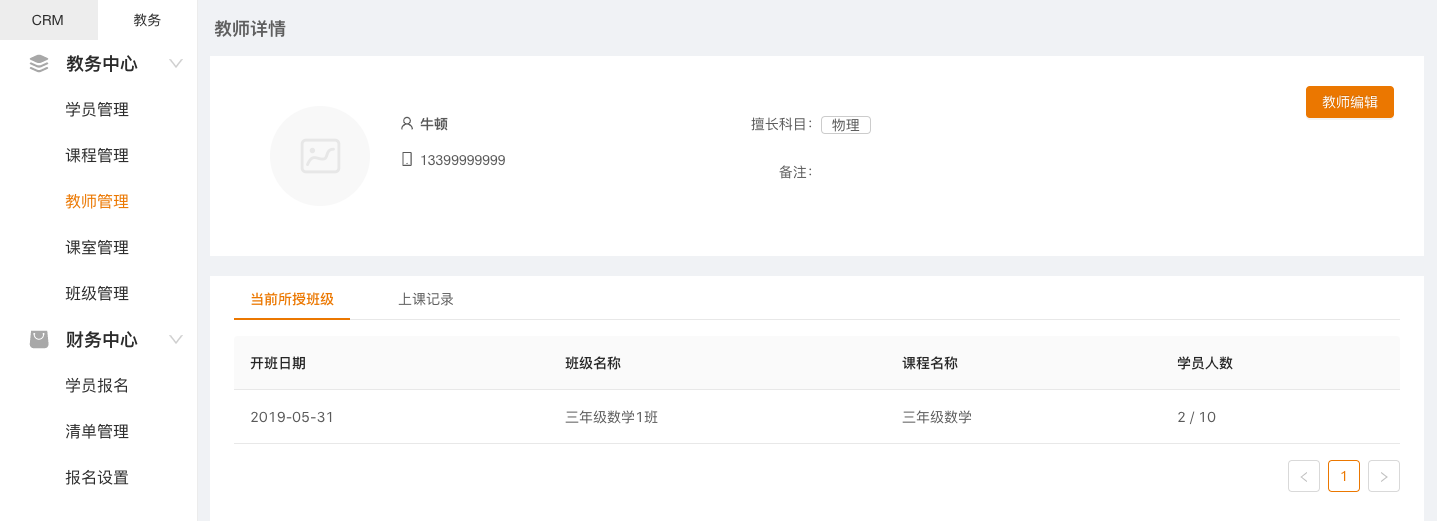The width and height of the screenshot is (1437, 521).
Task: Open 学员管理 in sidebar
Action: click(x=97, y=110)
